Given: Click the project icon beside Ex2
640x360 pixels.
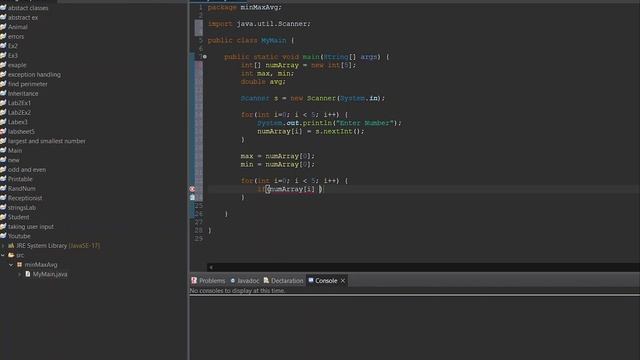Looking at the screenshot, I should pos(3,46).
